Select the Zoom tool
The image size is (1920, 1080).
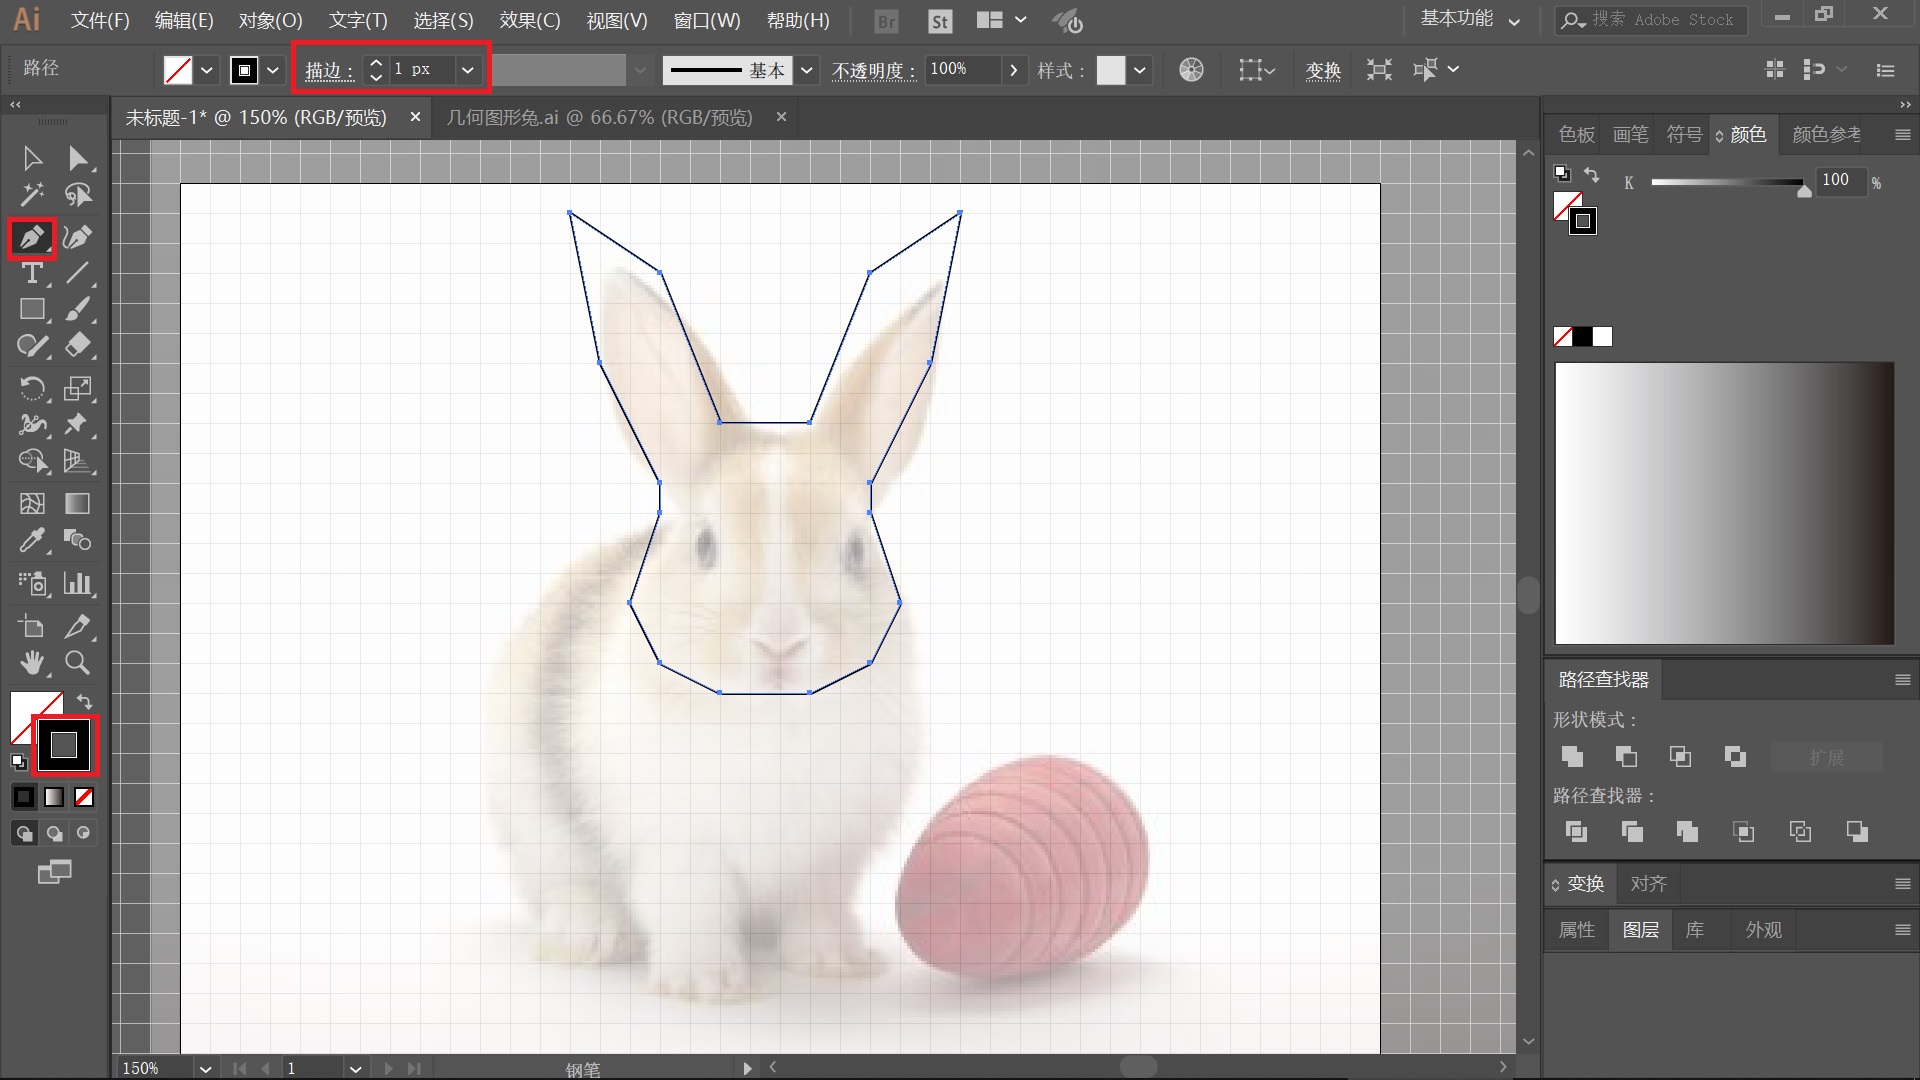click(77, 662)
